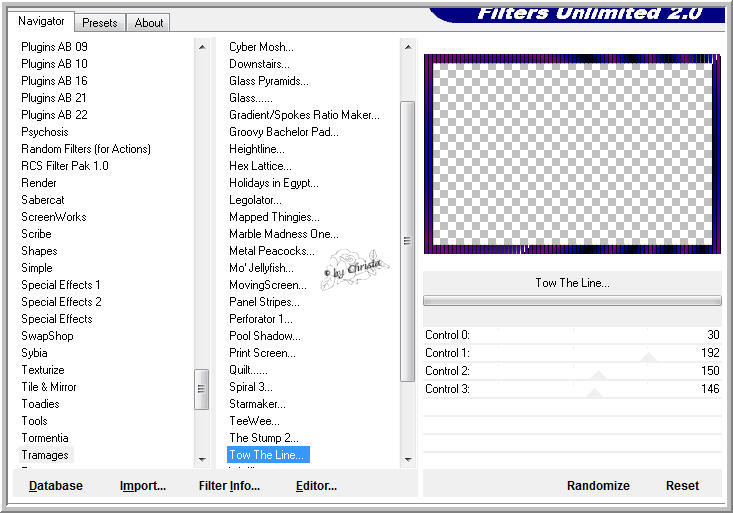Select the Psychosis category
The image size is (733, 513).
pyautogui.click(x=45, y=132)
